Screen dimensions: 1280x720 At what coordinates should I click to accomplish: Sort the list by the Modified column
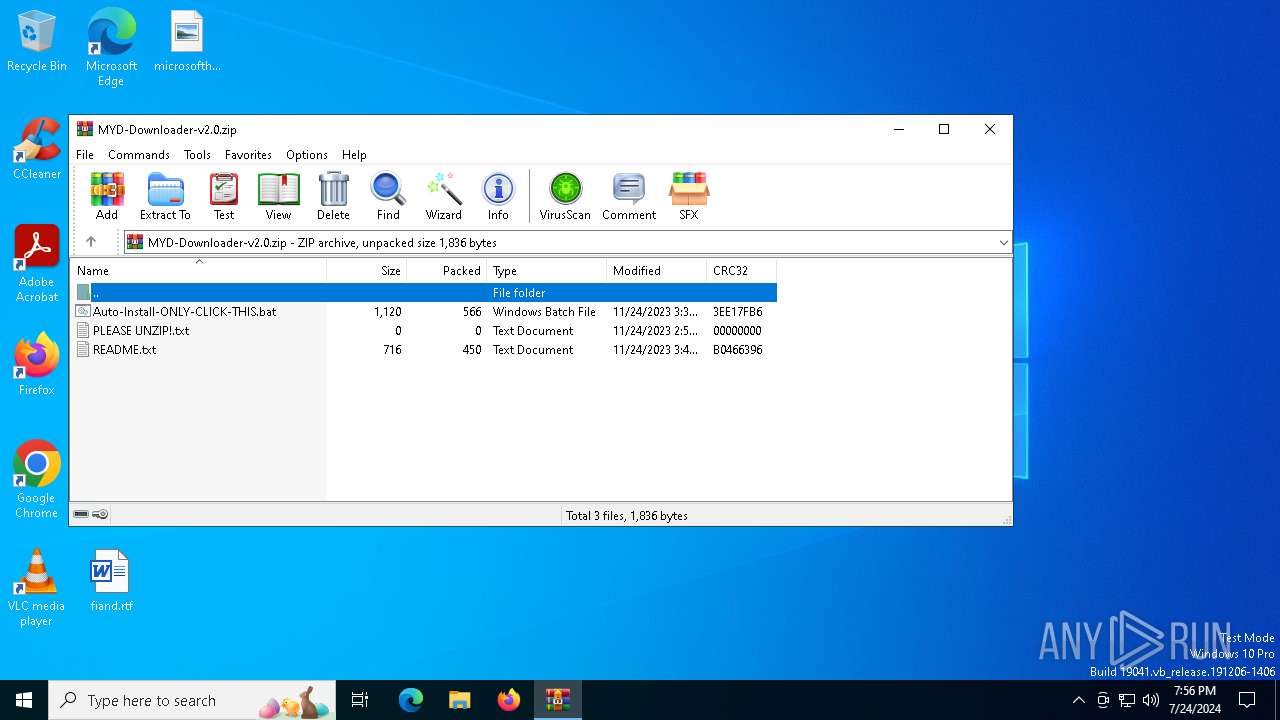coord(657,270)
